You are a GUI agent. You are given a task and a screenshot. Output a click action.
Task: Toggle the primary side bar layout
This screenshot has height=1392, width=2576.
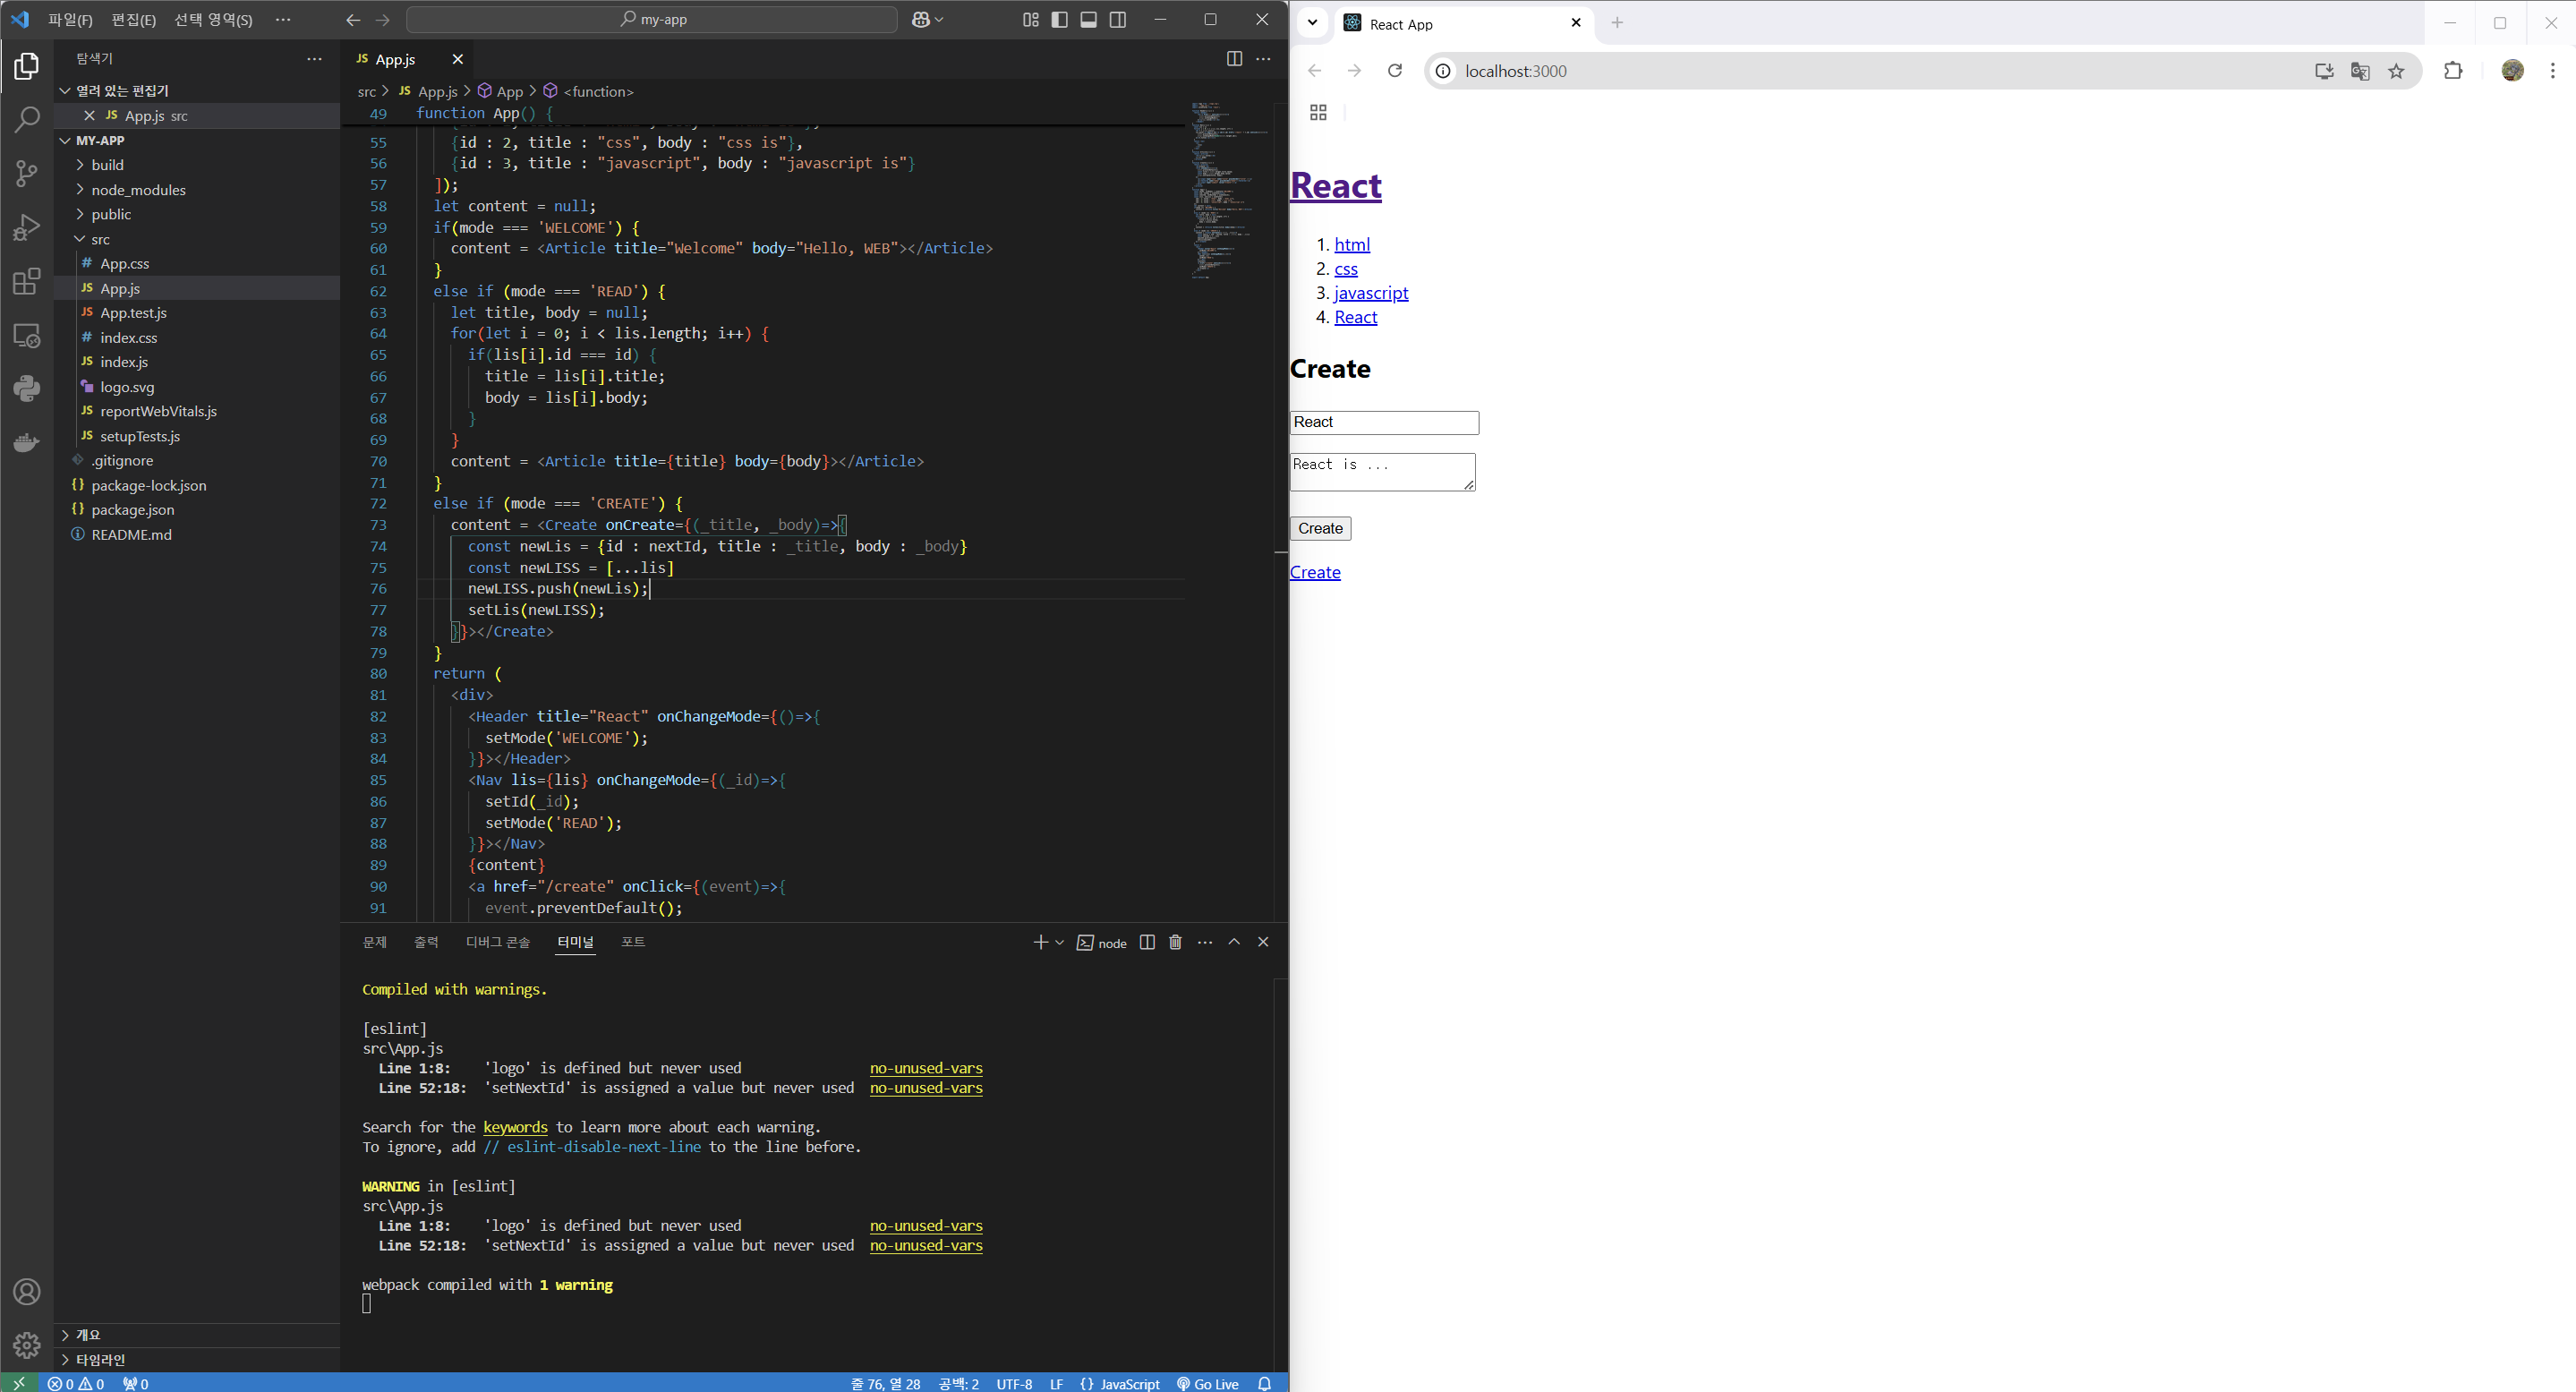coord(1060,20)
